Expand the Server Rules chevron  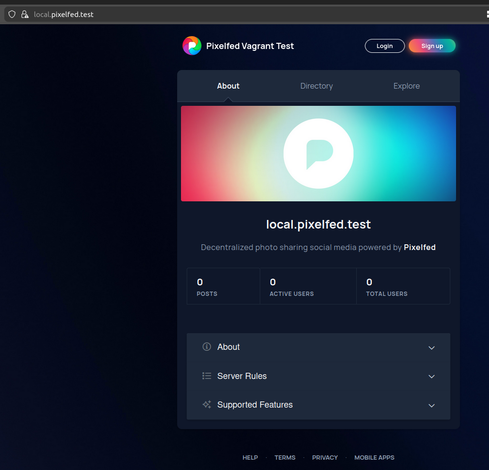coord(431,376)
